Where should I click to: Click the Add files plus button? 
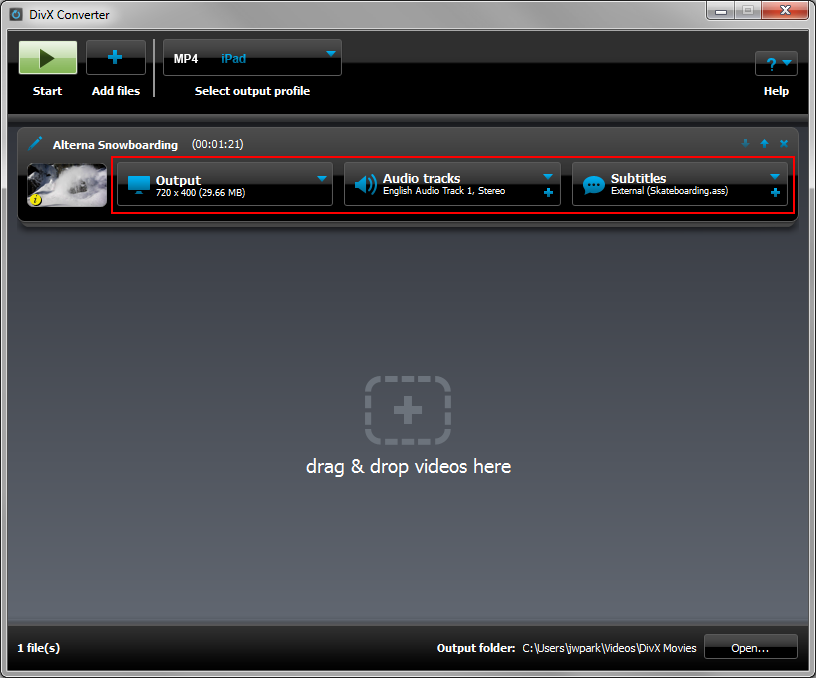(x=116, y=57)
